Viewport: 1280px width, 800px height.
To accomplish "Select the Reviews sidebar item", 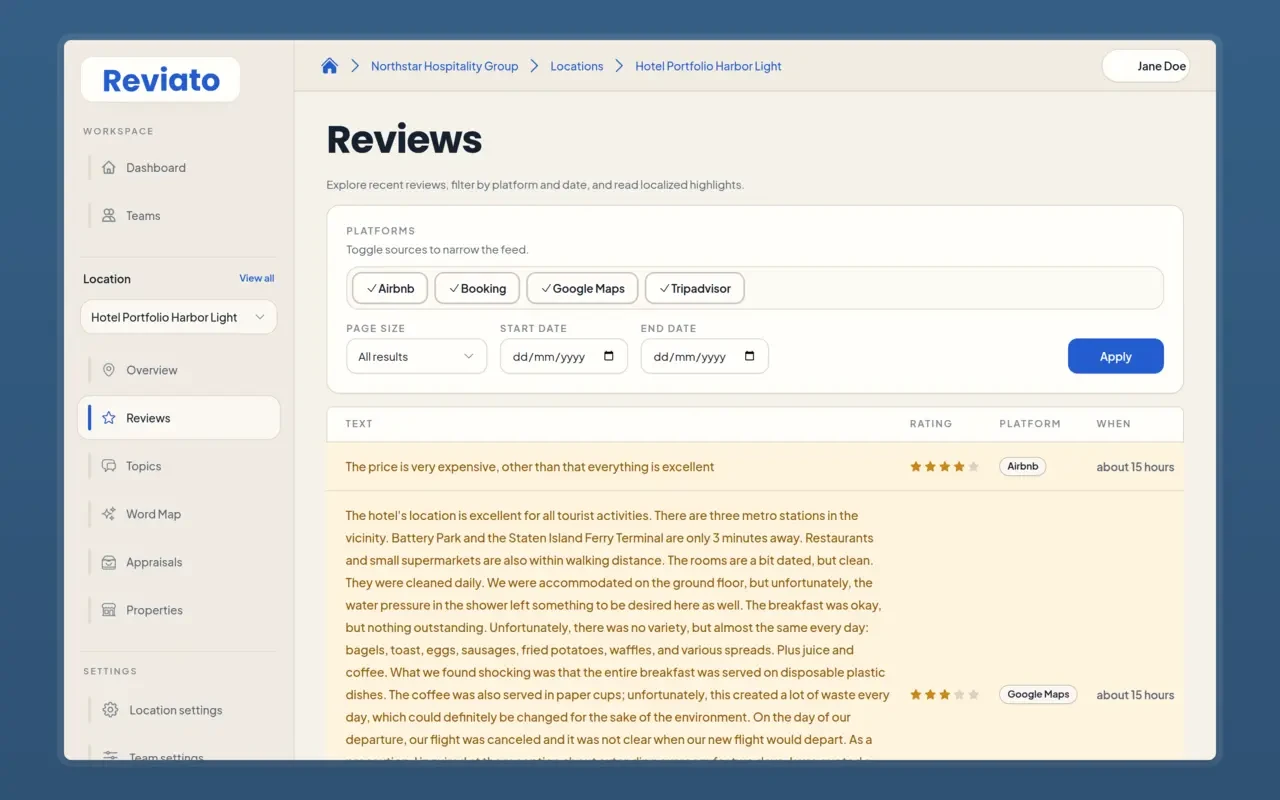I will click(179, 418).
